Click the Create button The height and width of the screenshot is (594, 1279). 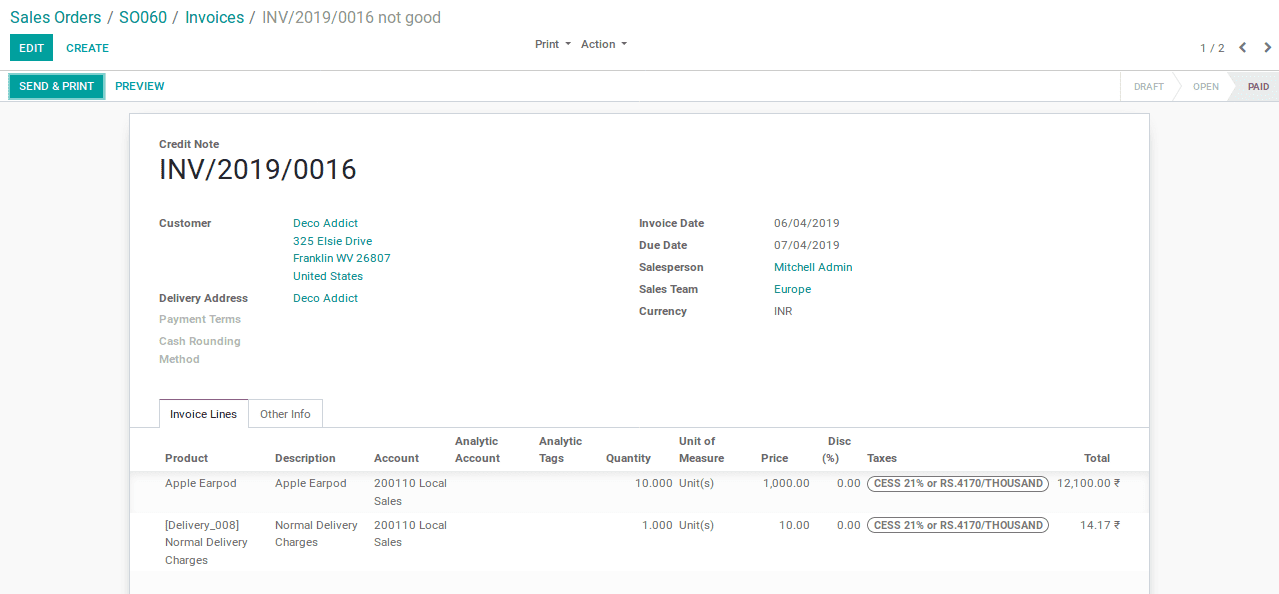(88, 48)
